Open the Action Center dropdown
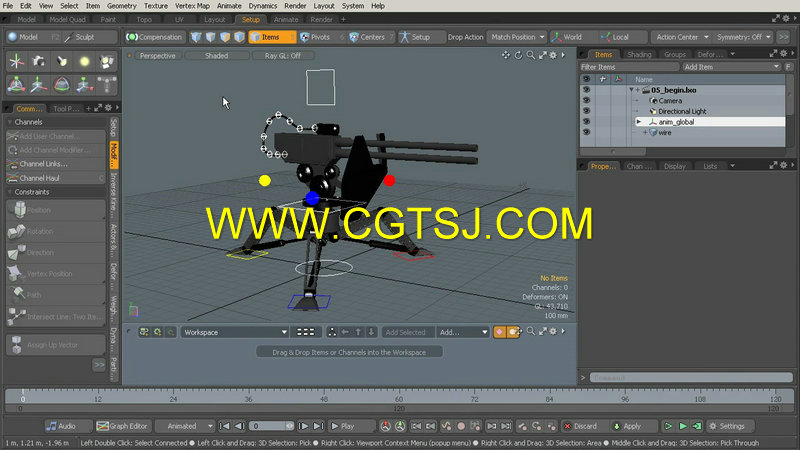 coord(681,37)
